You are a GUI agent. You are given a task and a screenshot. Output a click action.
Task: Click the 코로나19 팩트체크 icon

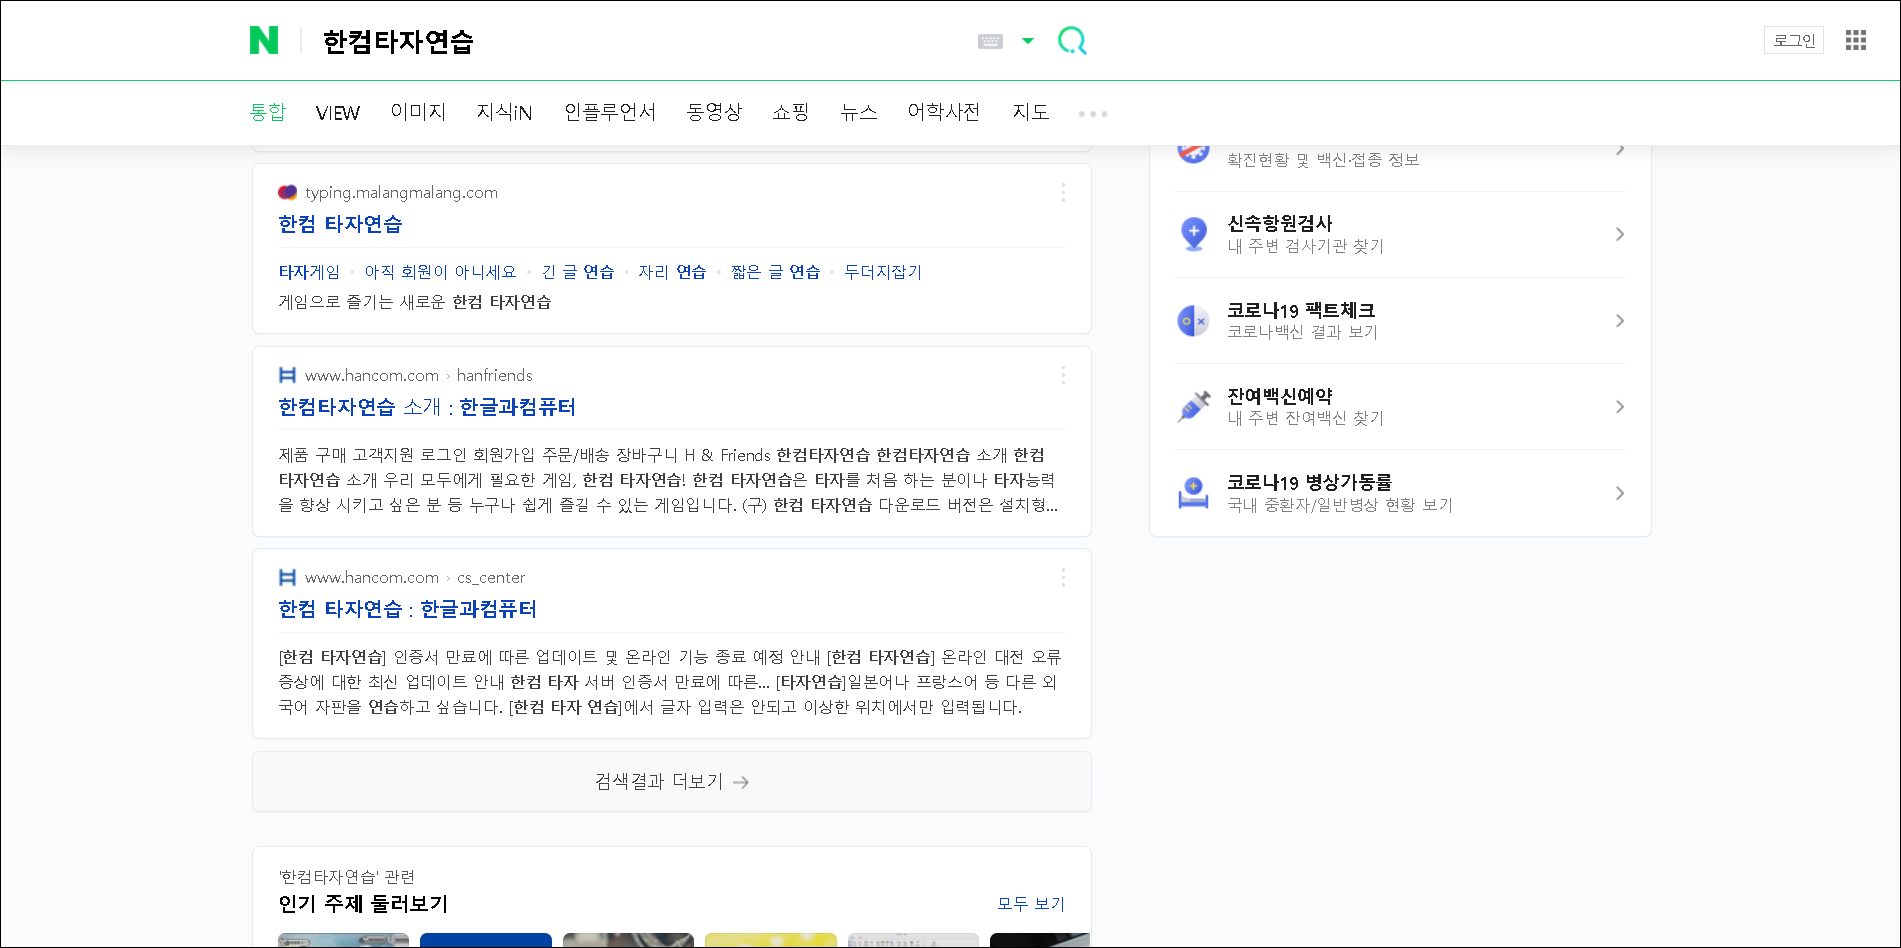pos(1194,321)
